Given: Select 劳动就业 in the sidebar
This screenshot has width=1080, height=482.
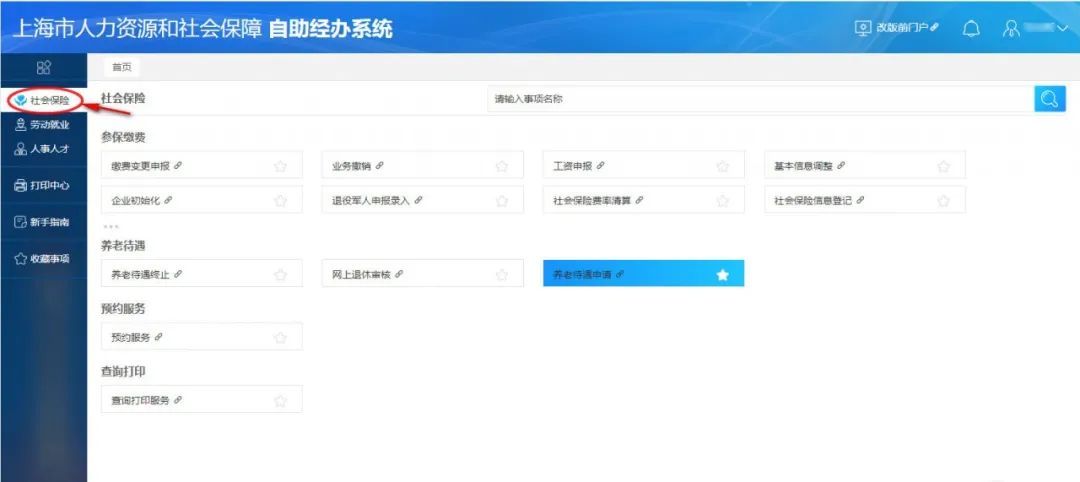Looking at the screenshot, I should (x=43, y=125).
